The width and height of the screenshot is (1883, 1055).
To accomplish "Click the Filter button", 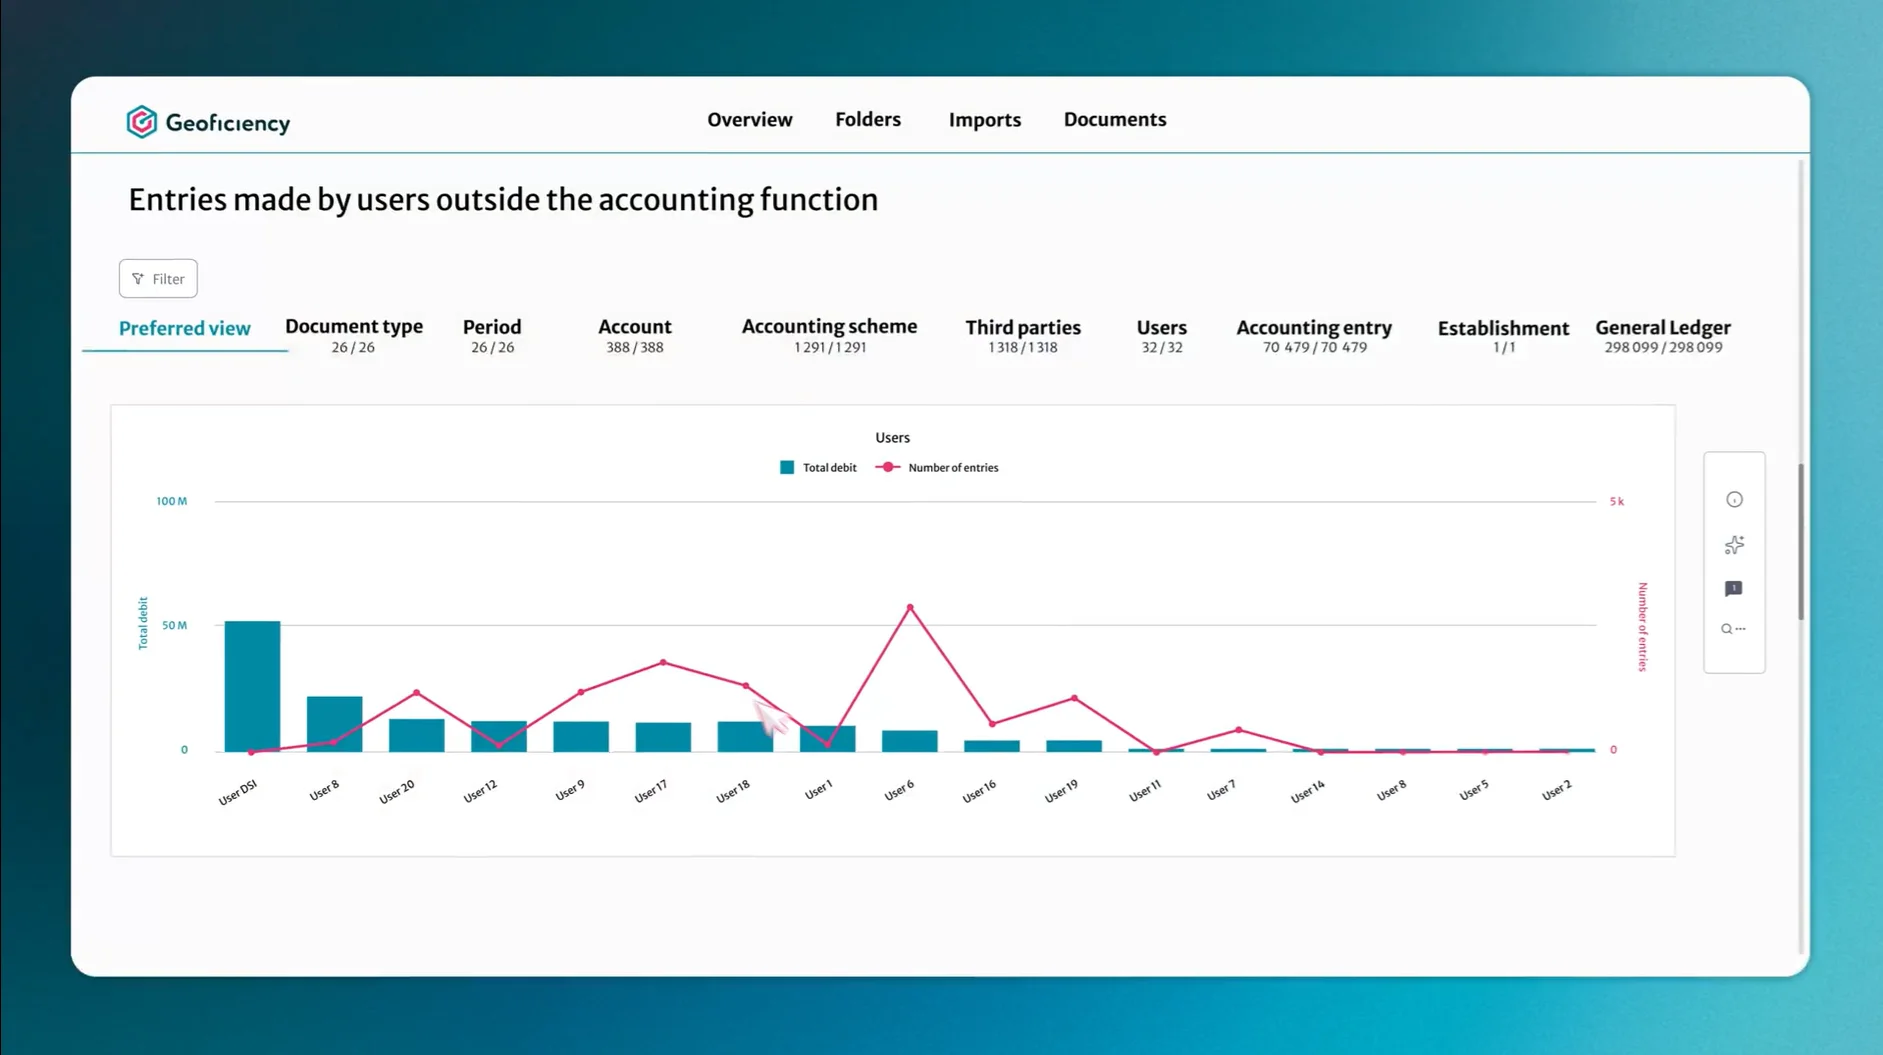I will 158,279.
